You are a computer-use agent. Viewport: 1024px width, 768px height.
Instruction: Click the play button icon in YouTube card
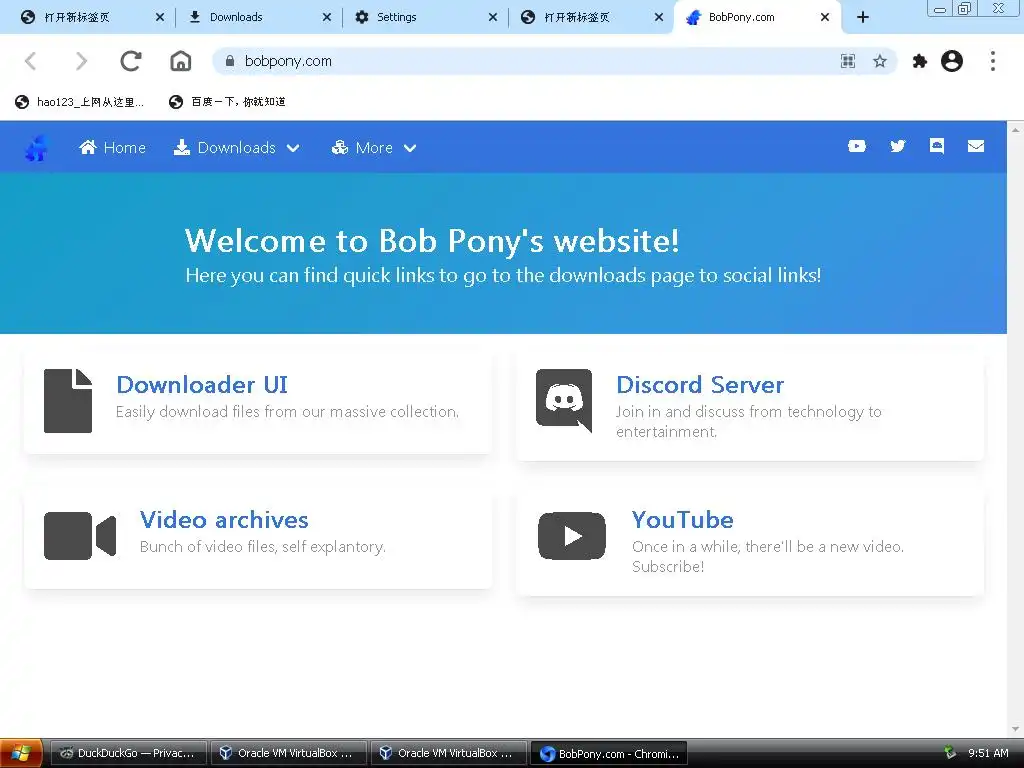572,536
